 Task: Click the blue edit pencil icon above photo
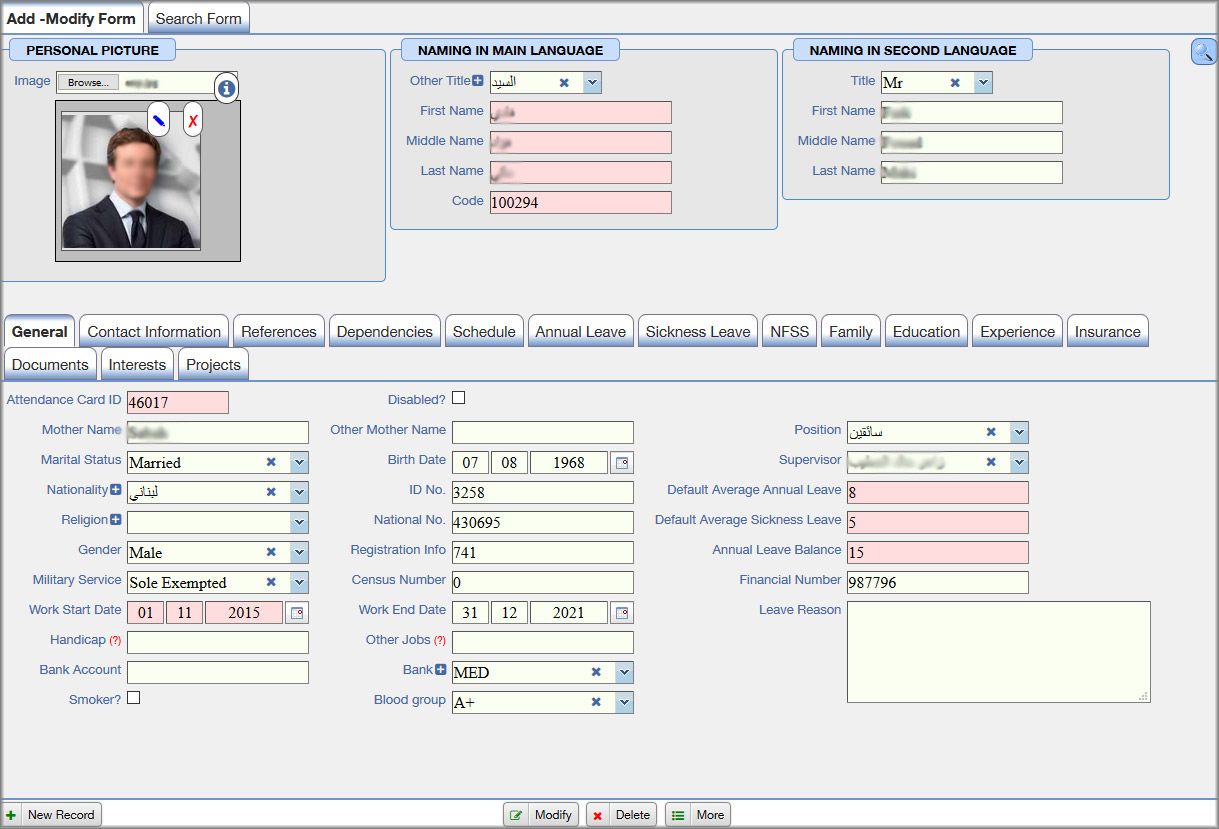(x=158, y=120)
